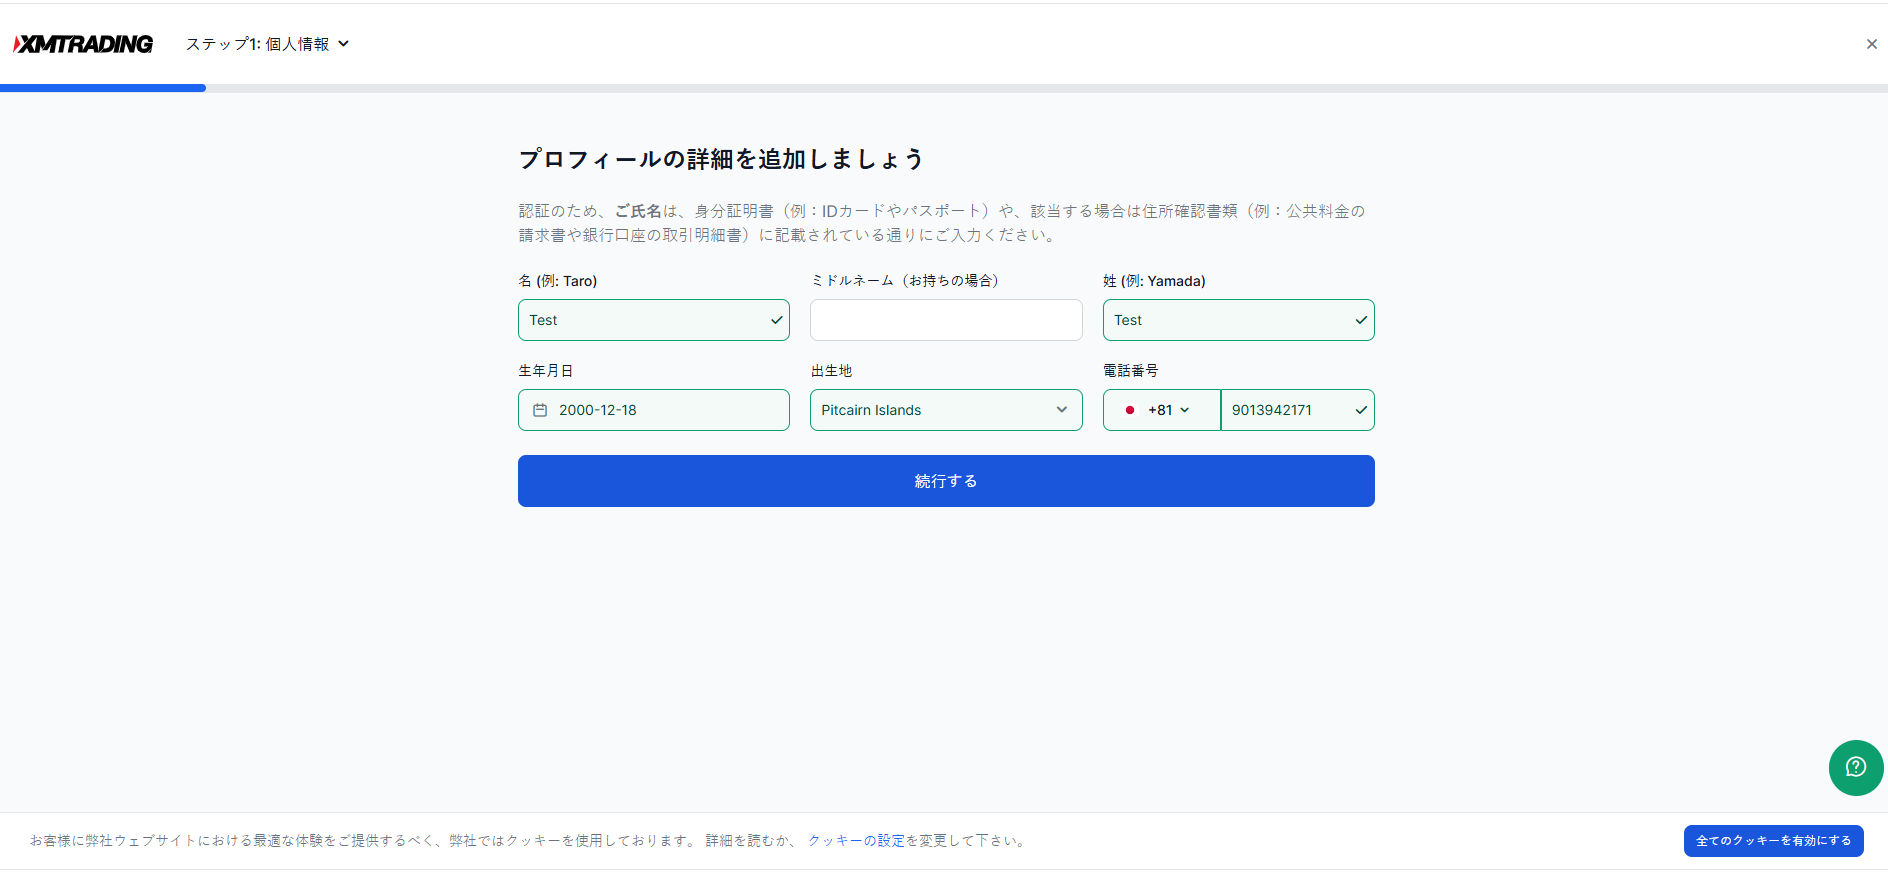Screen dimensions: 1888x872
Task: Open the +81 country code selector
Action: (x=1161, y=410)
